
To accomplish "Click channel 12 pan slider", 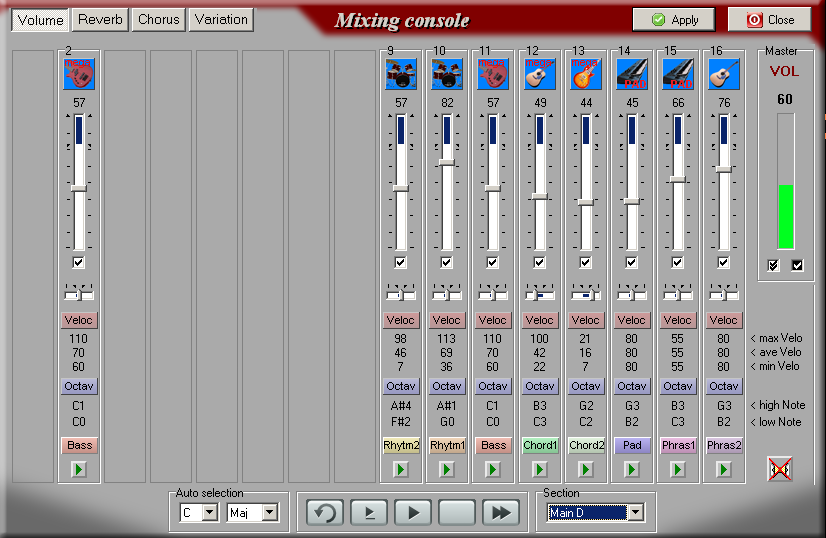I will (x=539, y=294).
